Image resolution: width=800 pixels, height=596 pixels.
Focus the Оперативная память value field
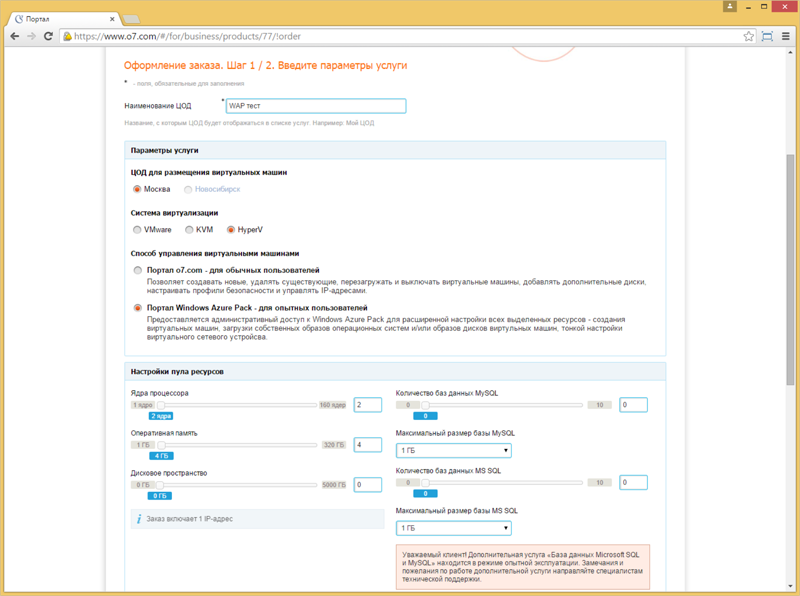click(368, 444)
